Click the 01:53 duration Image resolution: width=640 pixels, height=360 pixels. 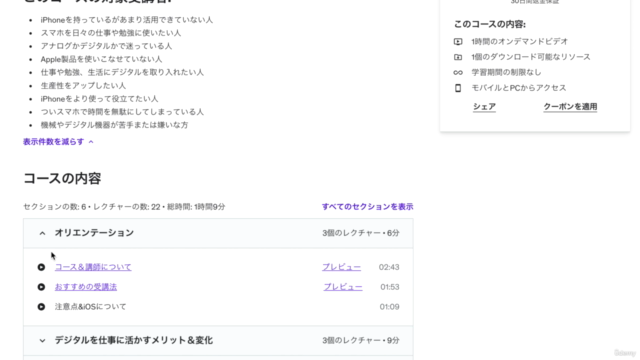point(390,287)
